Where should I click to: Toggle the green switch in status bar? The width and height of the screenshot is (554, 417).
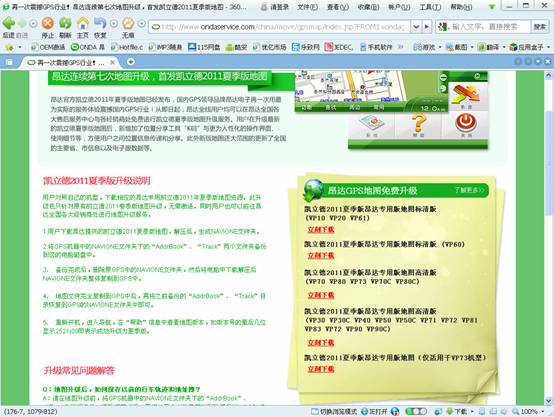[x=416, y=411]
